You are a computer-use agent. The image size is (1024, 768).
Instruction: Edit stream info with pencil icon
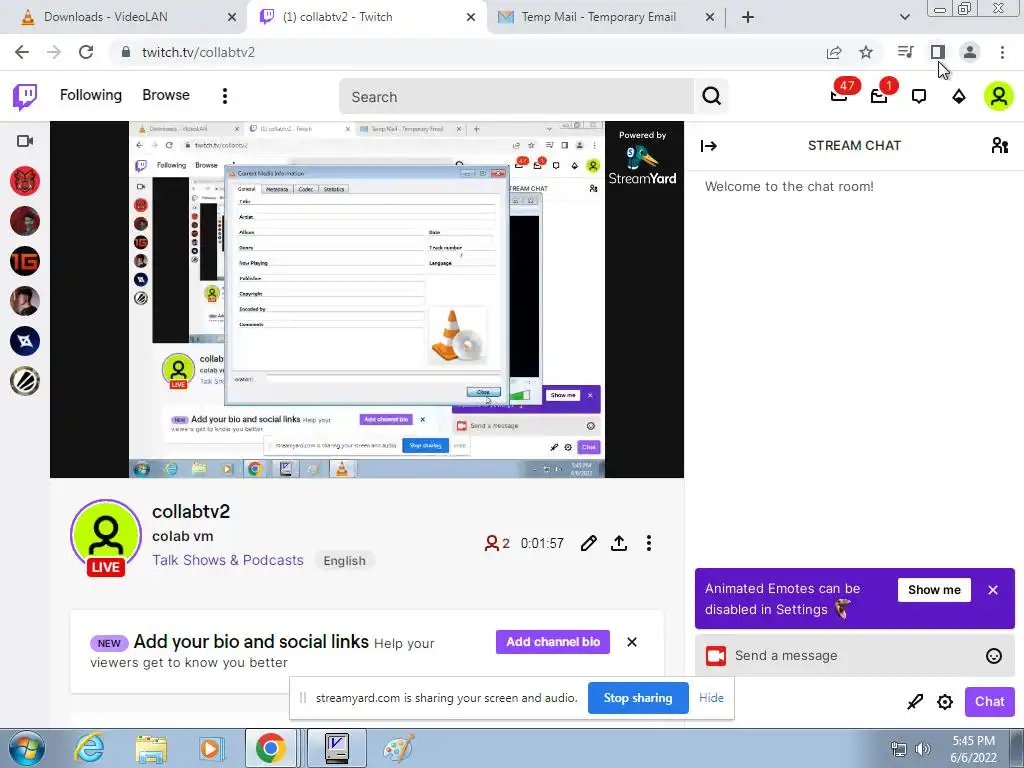pos(588,543)
